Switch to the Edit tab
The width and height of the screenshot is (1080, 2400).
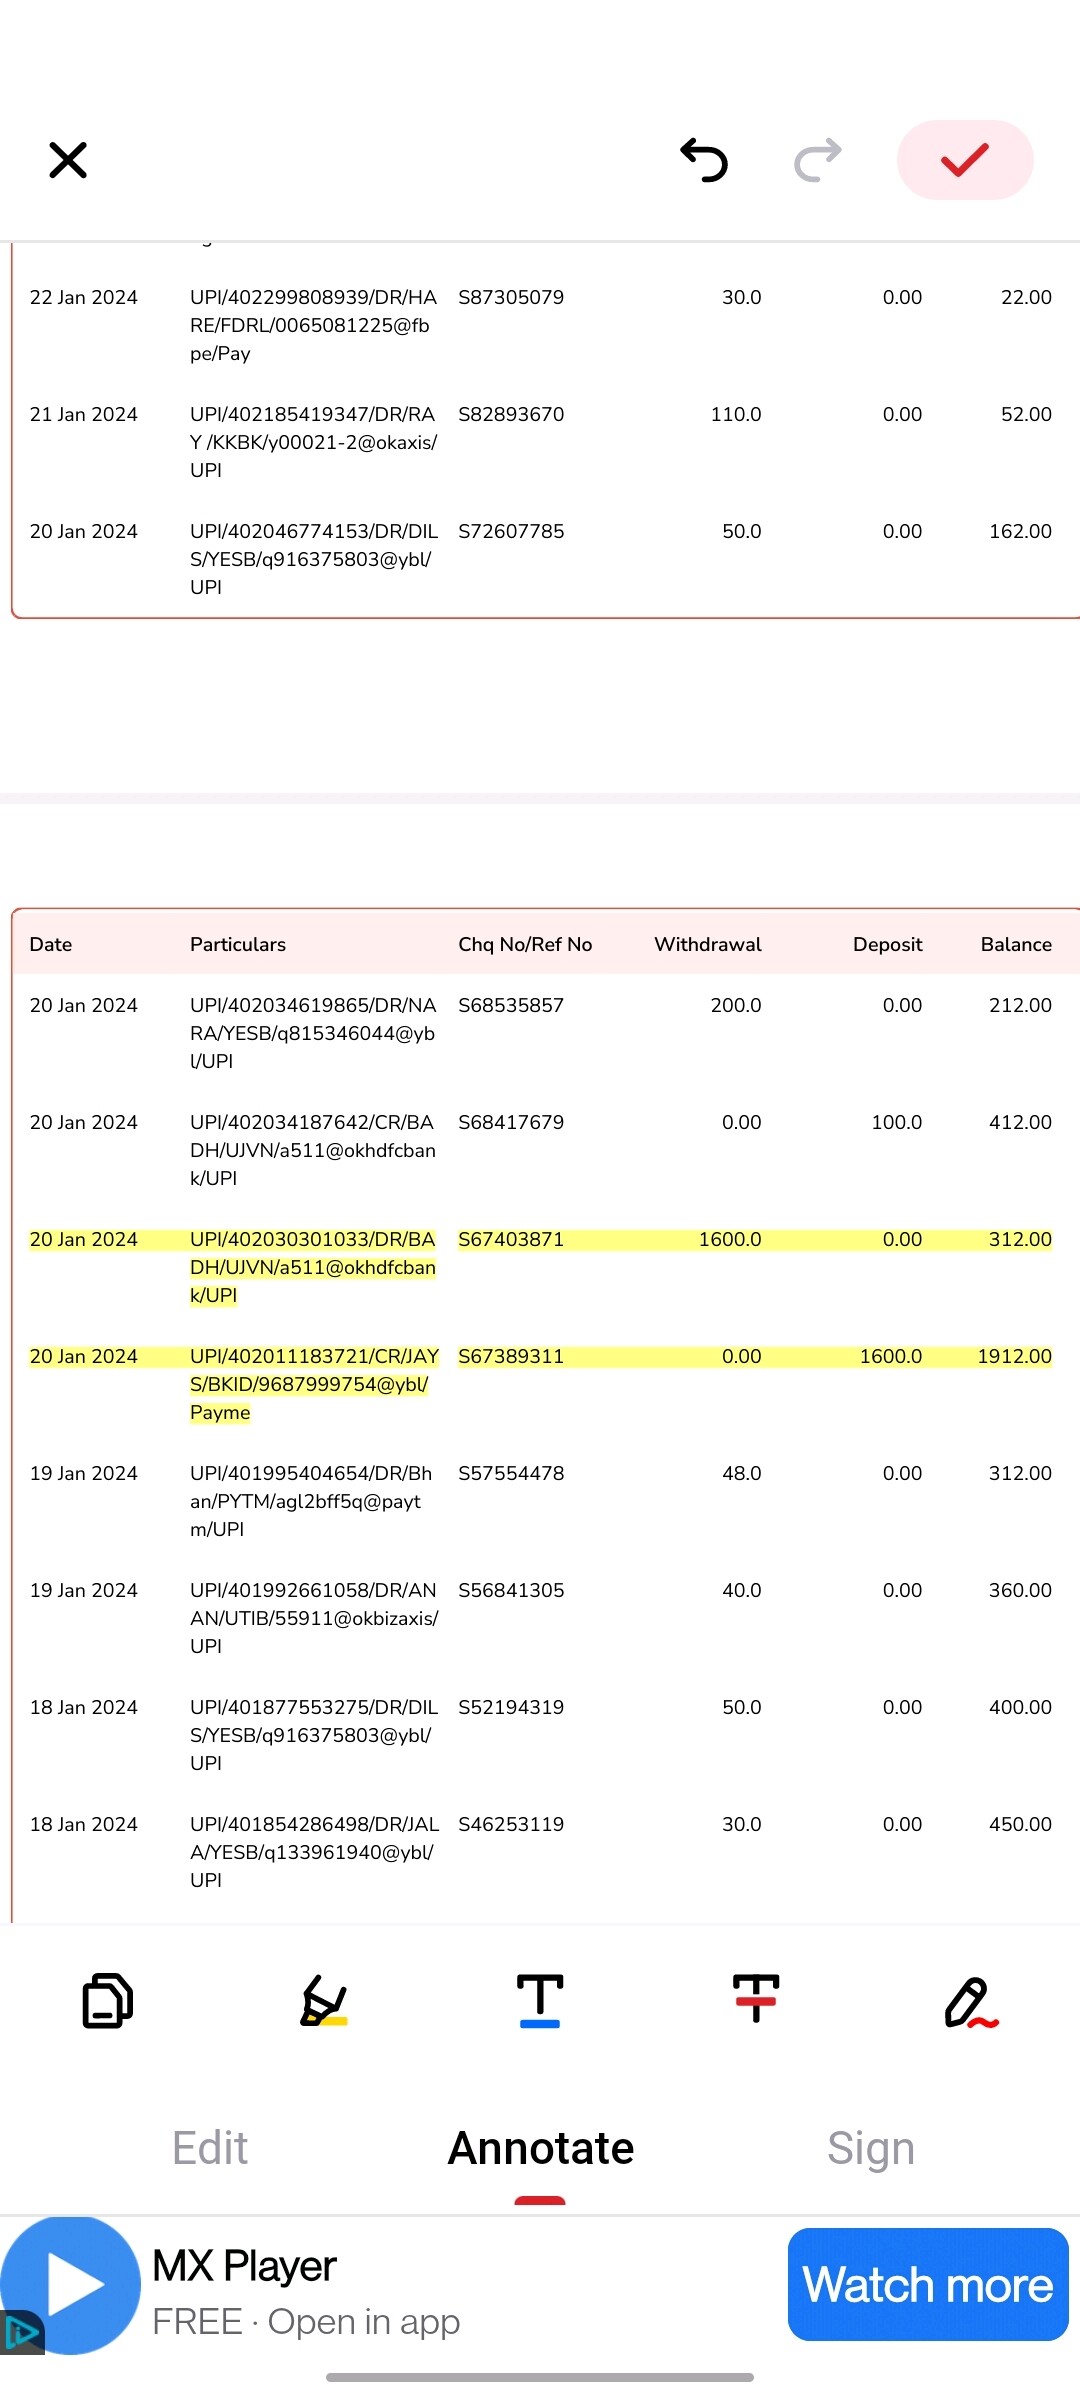pyautogui.click(x=210, y=2148)
